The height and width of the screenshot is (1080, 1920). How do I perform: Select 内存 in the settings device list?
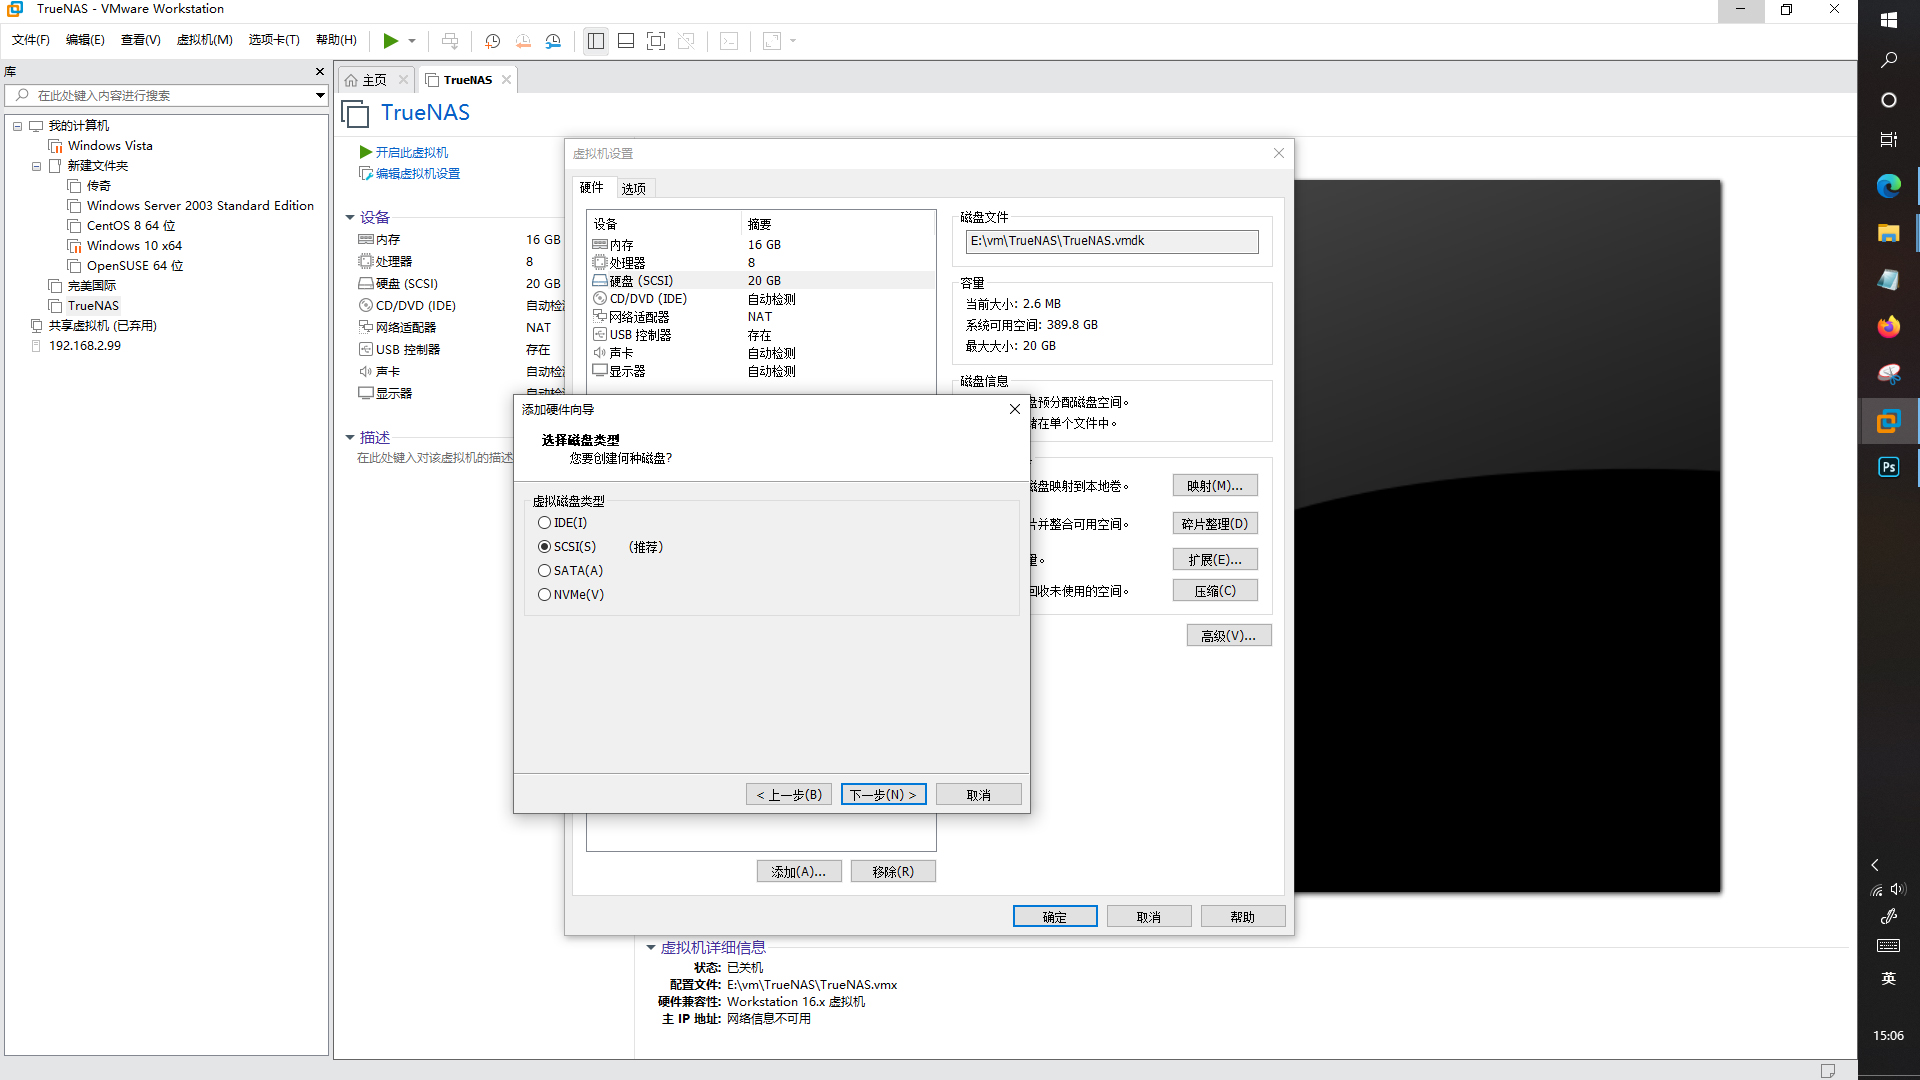pos(762,245)
